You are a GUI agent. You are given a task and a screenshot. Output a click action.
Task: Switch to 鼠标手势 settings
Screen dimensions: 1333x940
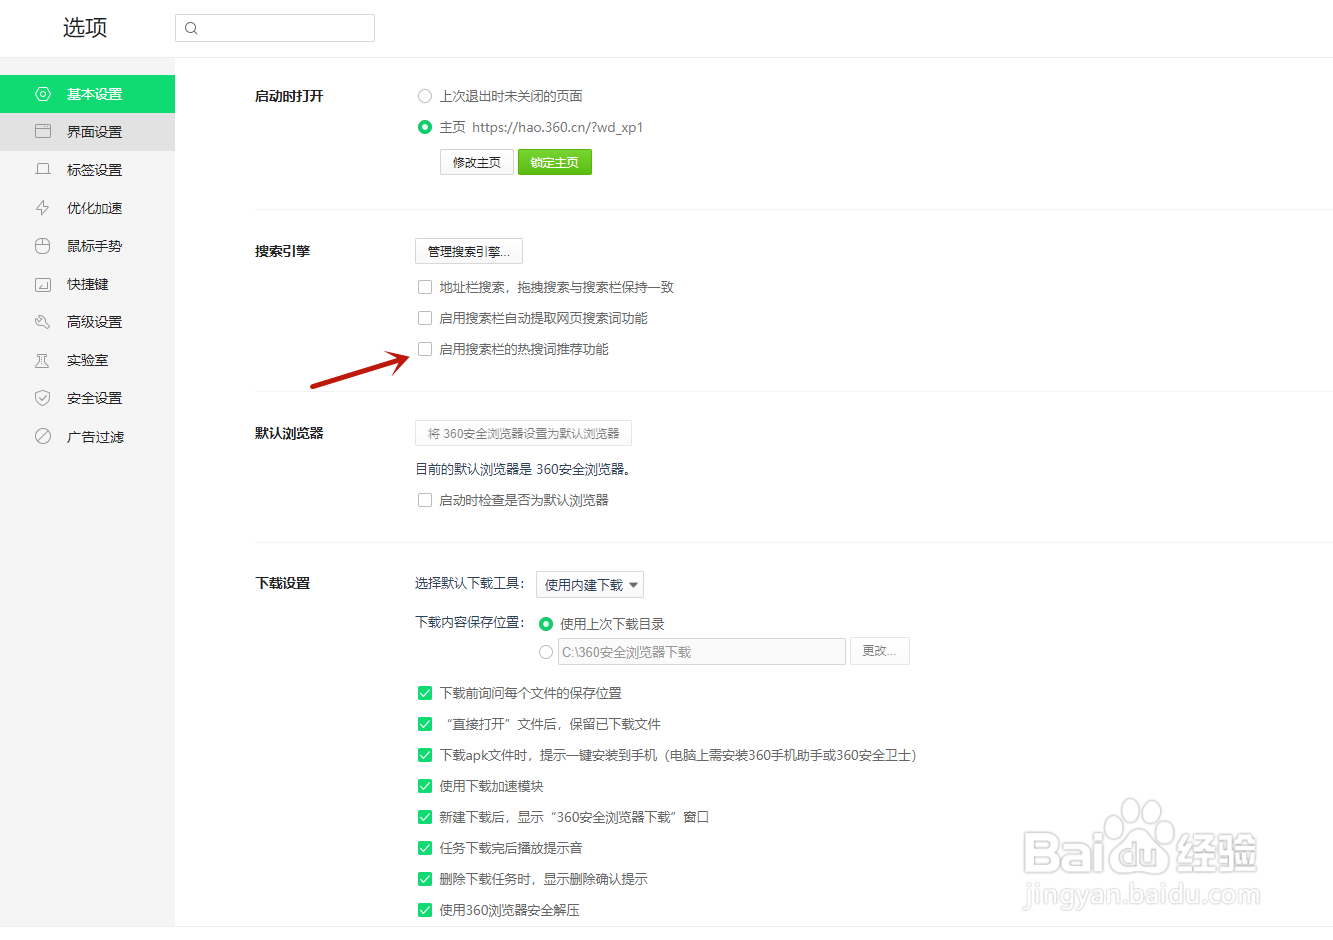coord(87,246)
